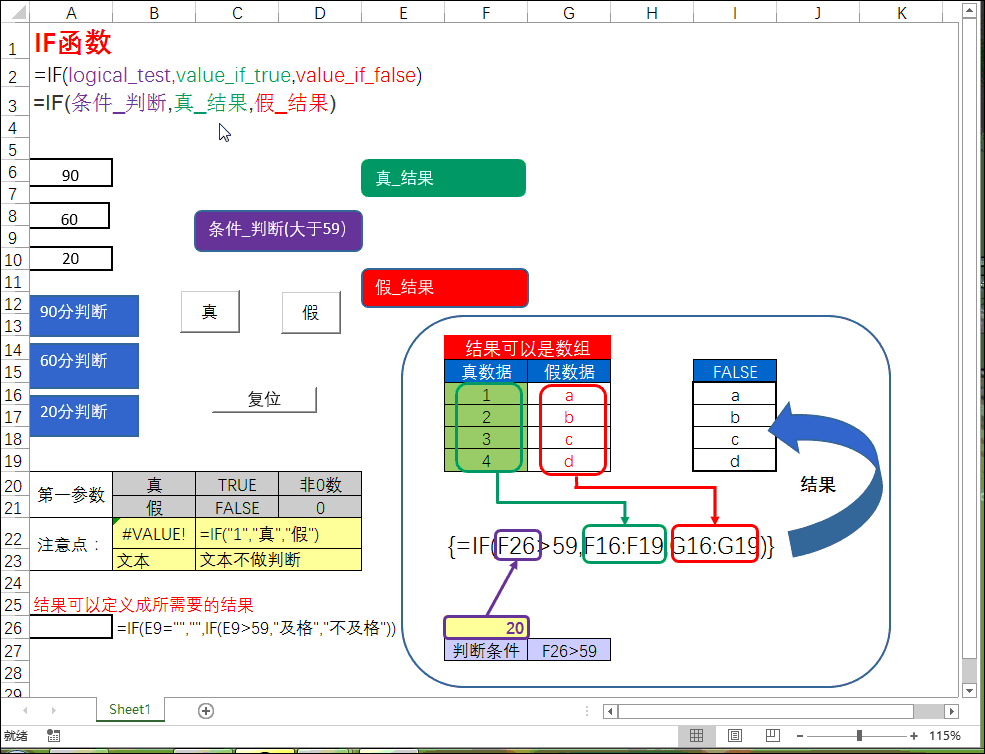Click the 真 button

(210, 312)
